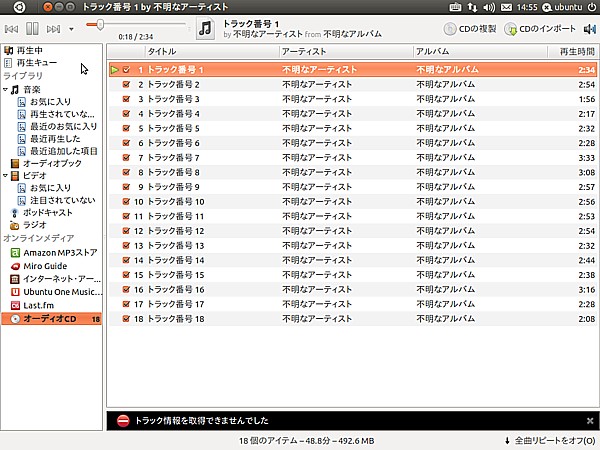Select the トラック番号 8 title

[x=173, y=172]
